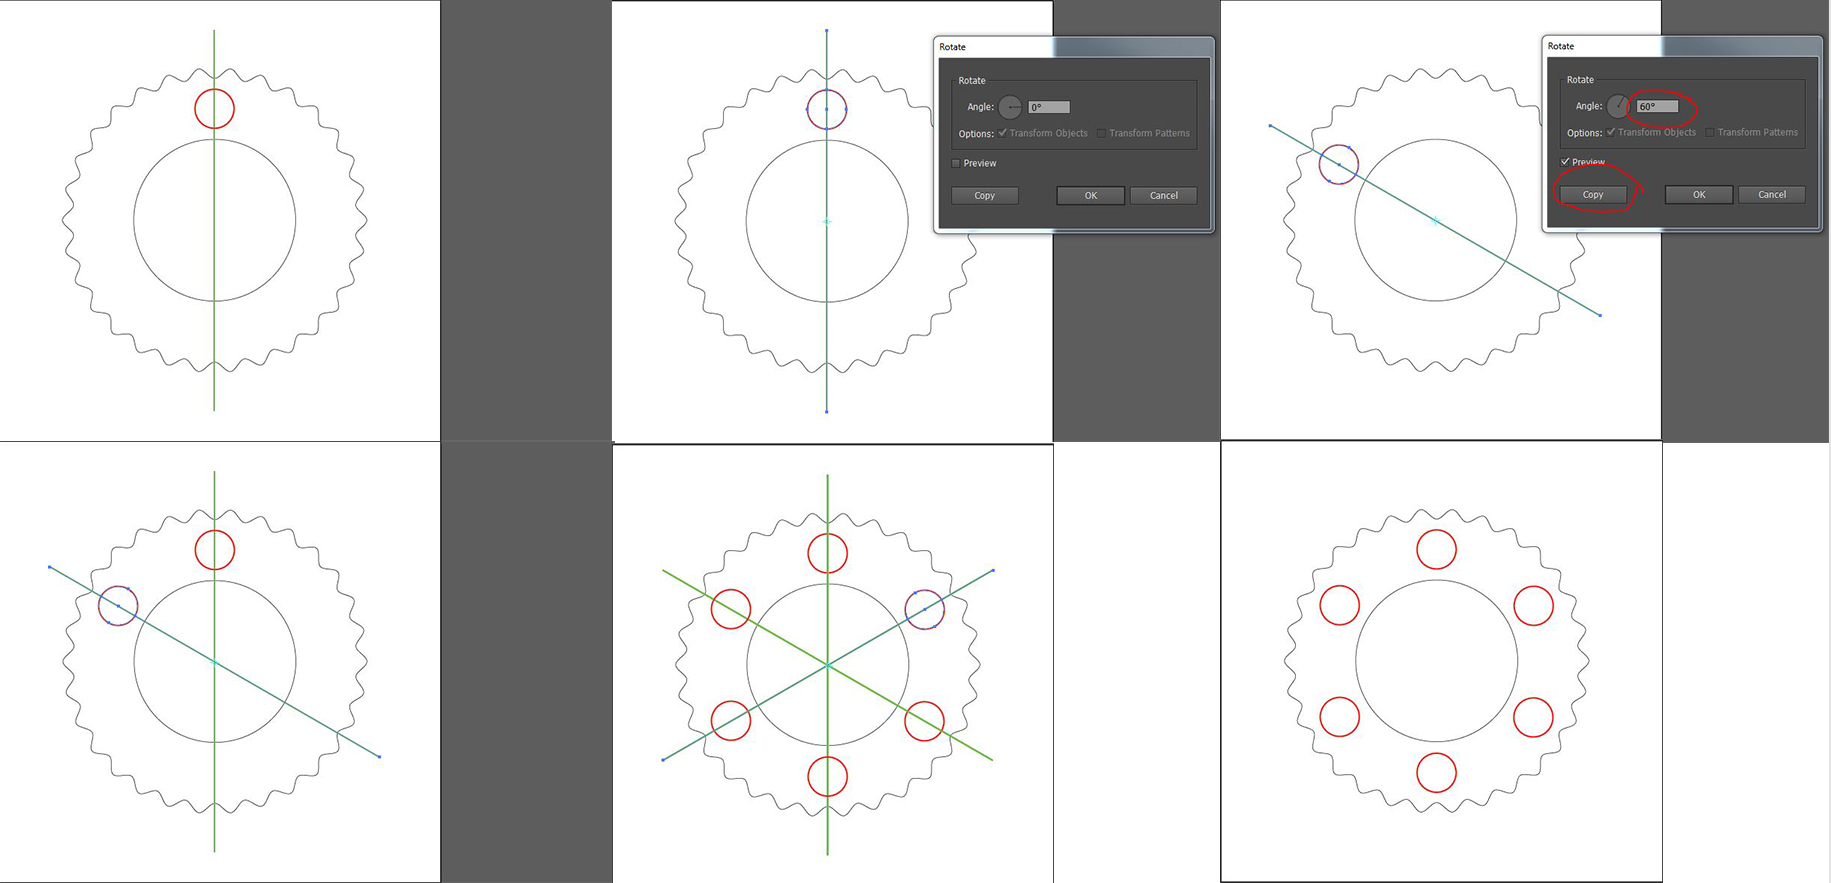This screenshot has width=1831, height=883.
Task: Cancel the 60° Rotate dialog
Action: pos(1772,195)
